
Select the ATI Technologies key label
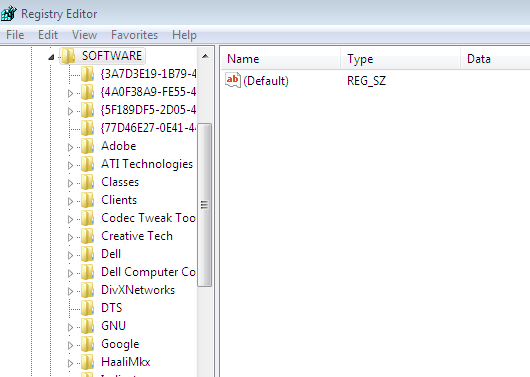coord(147,164)
